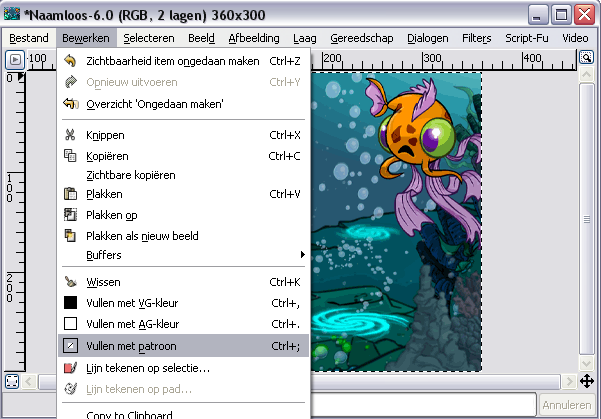Open the Afbeelding menu

[254, 38]
